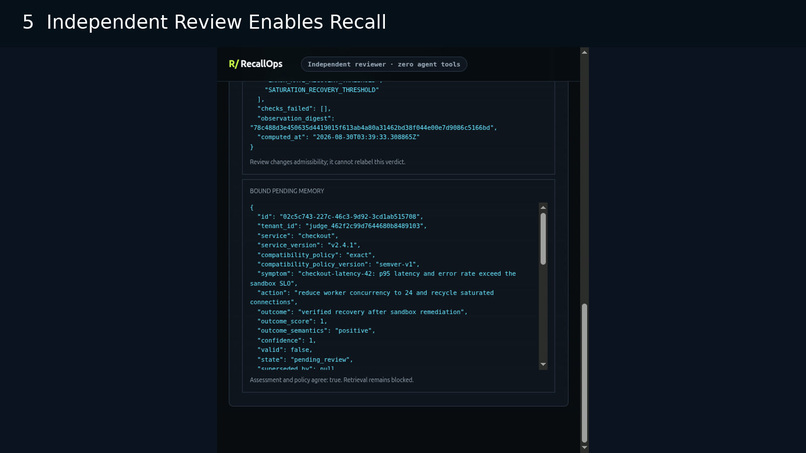Click the "service_version": "v2.4.1" line
This screenshot has height=453, width=806.
click(x=308, y=245)
